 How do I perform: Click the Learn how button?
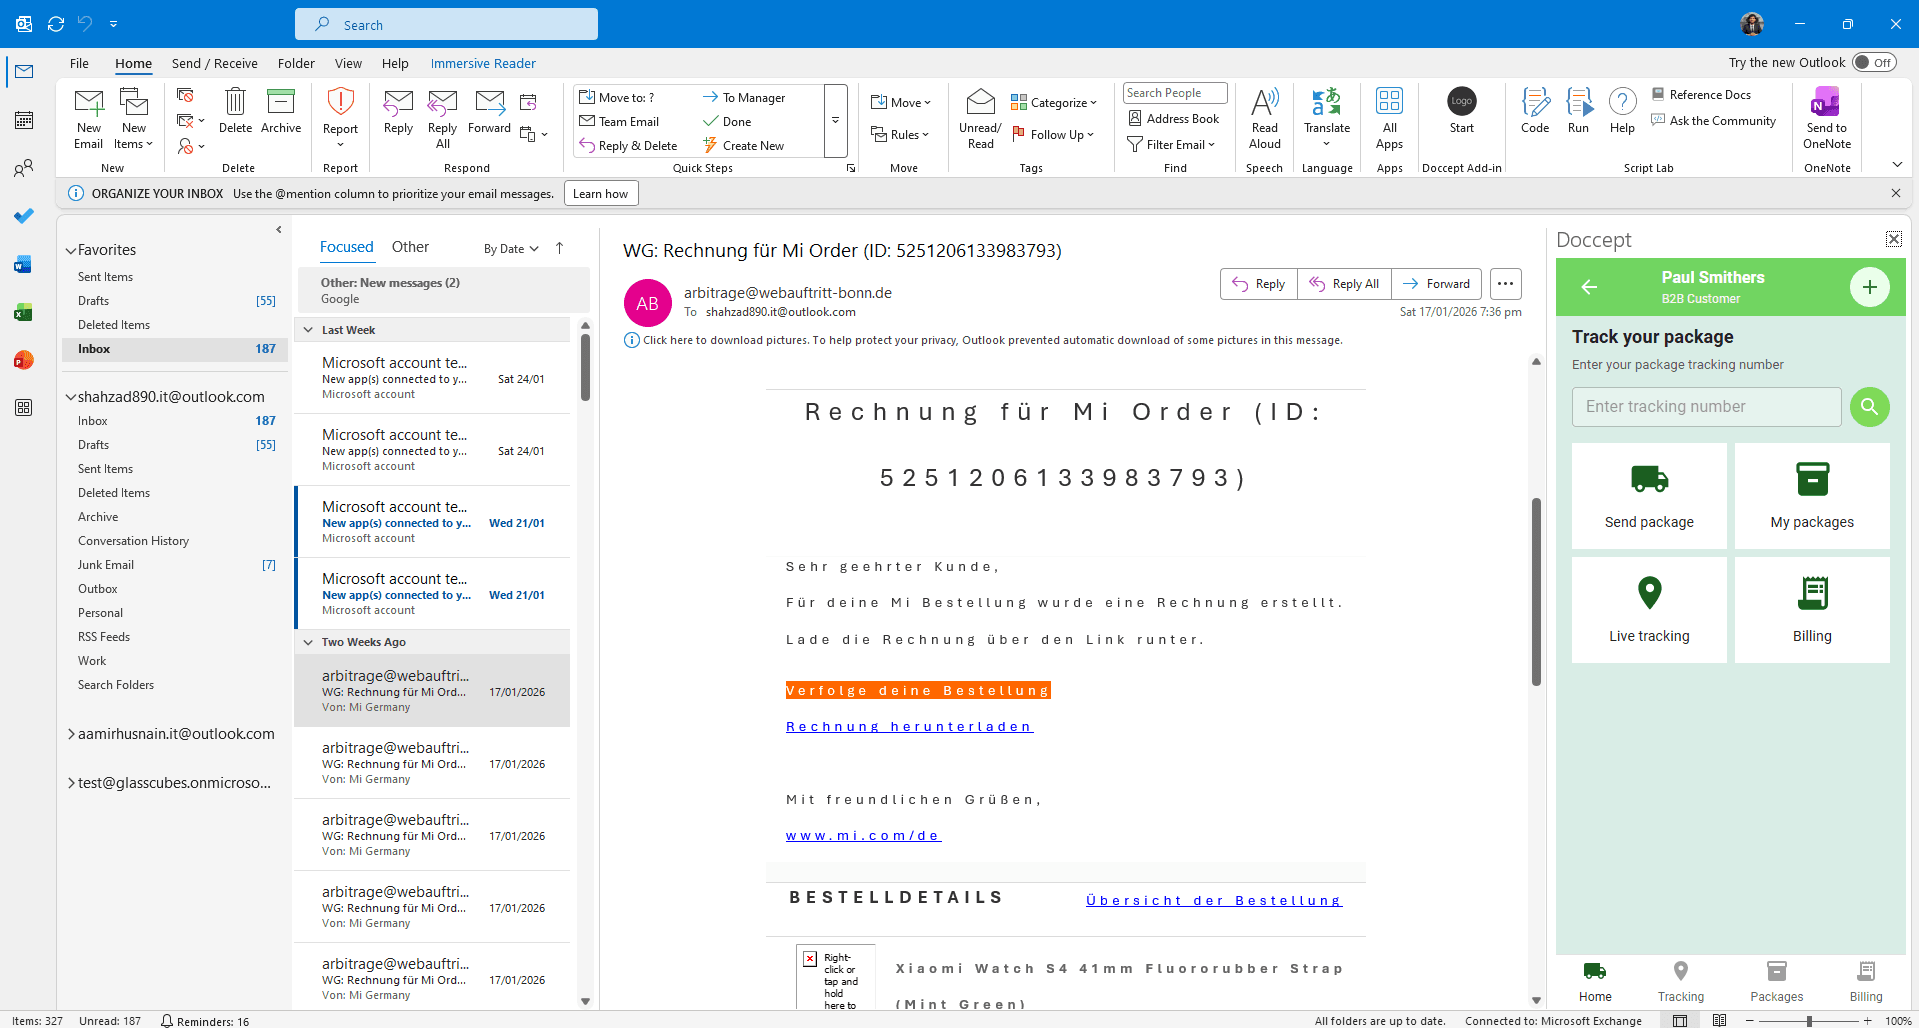click(x=600, y=194)
